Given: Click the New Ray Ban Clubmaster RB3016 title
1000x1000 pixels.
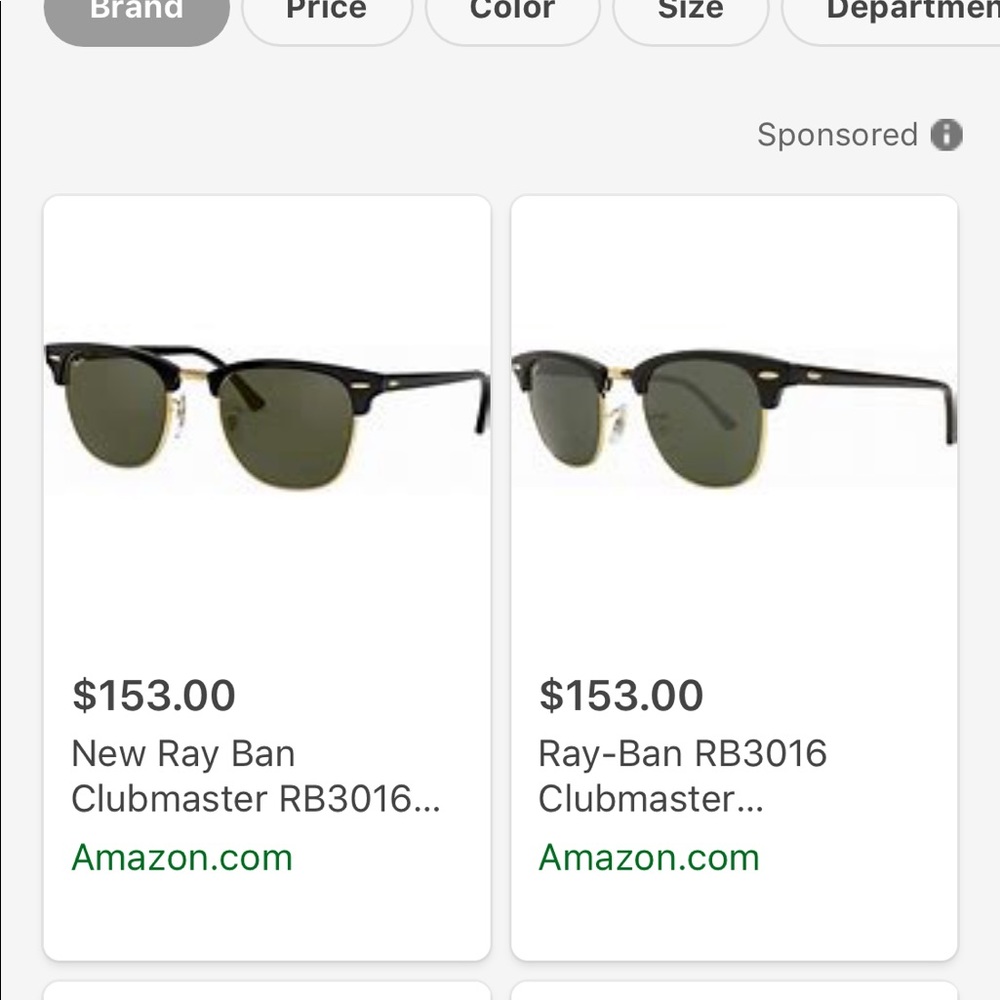Looking at the screenshot, I should click(x=253, y=776).
